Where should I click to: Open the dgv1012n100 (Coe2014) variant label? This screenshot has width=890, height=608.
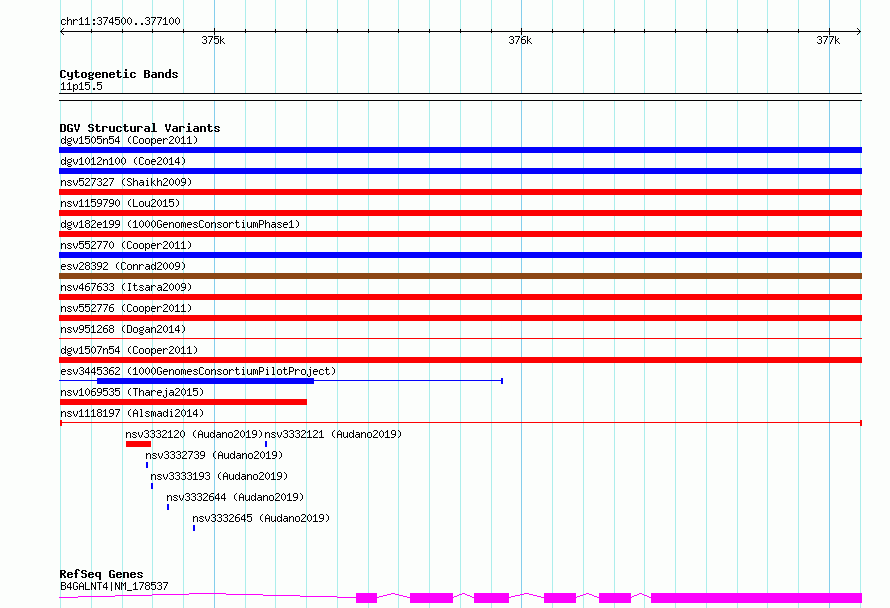click(x=123, y=161)
